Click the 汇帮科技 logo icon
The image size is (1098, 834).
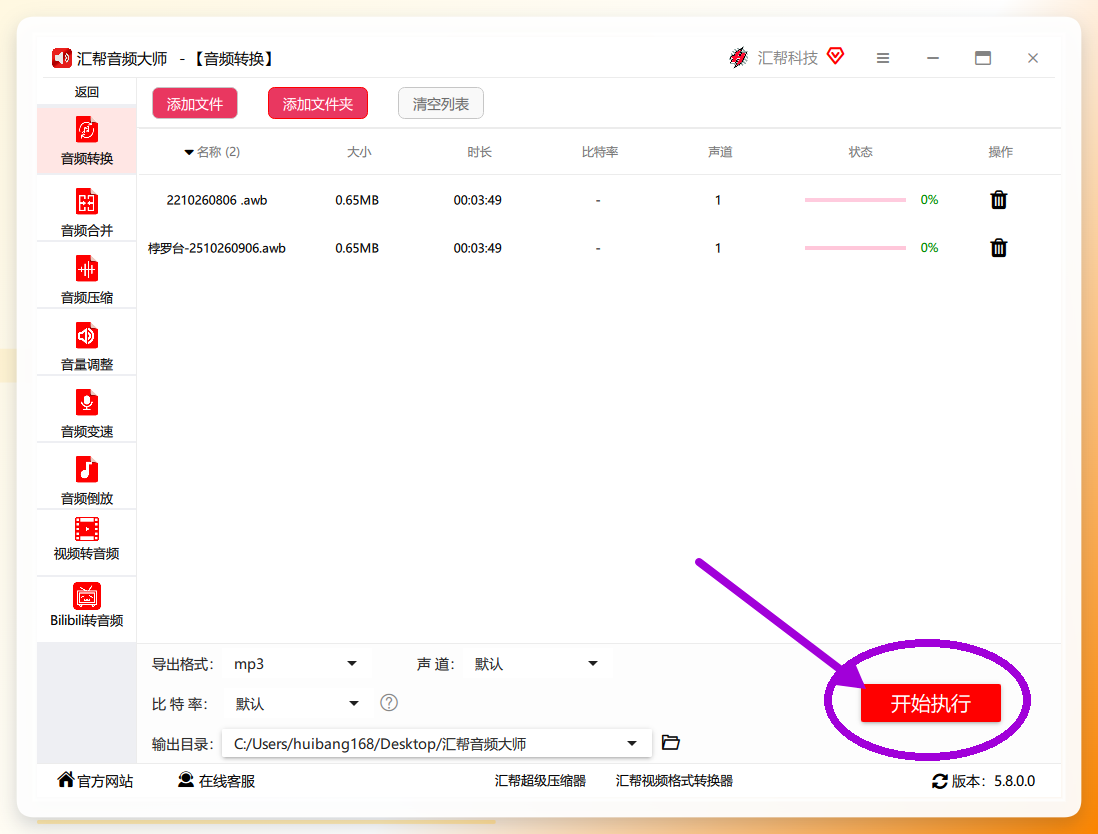tap(738, 57)
